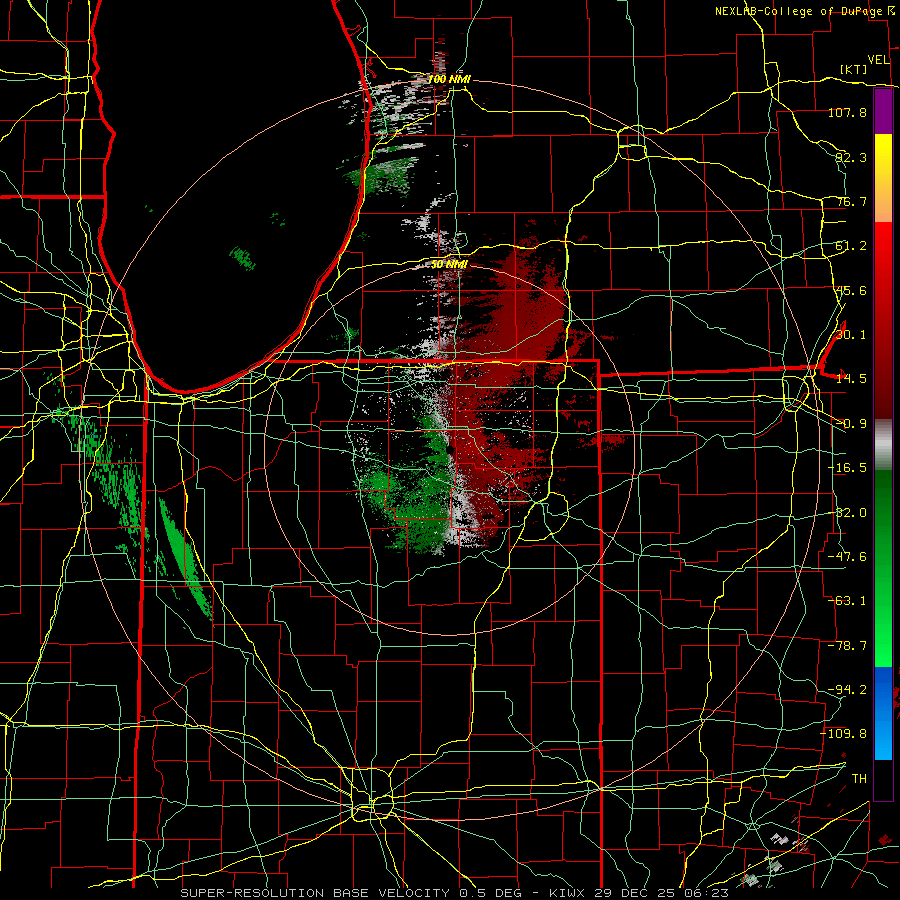900x900 pixels.
Task: Click the '[KT]' units label
Action: click(854, 69)
